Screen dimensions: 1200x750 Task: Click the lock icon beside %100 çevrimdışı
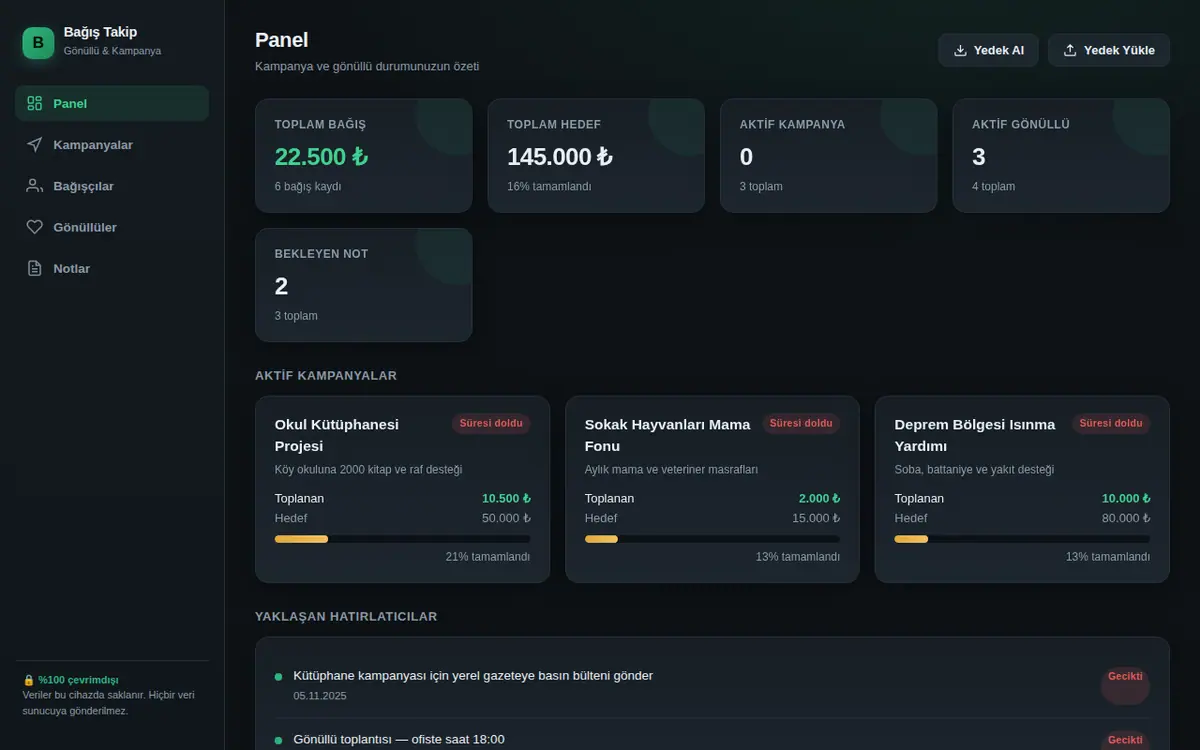(x=29, y=680)
